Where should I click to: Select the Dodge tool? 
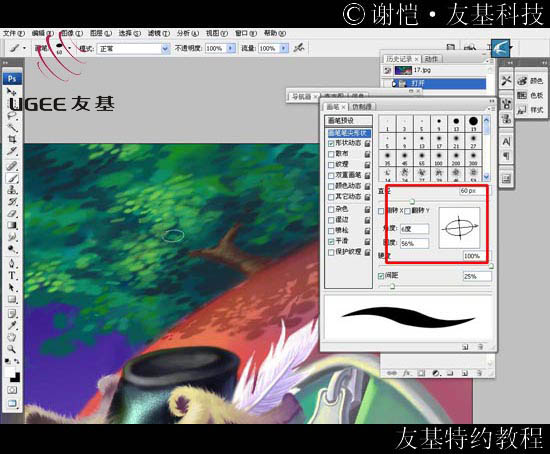[12, 249]
